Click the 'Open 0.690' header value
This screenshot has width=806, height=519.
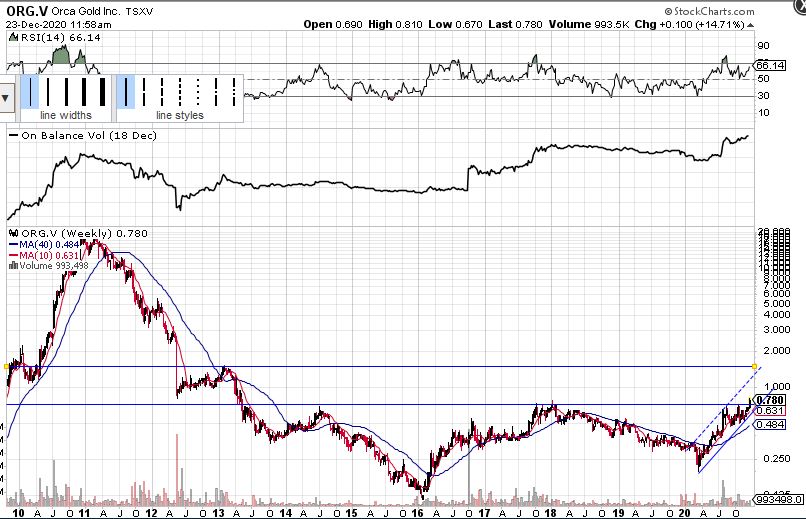333,24
